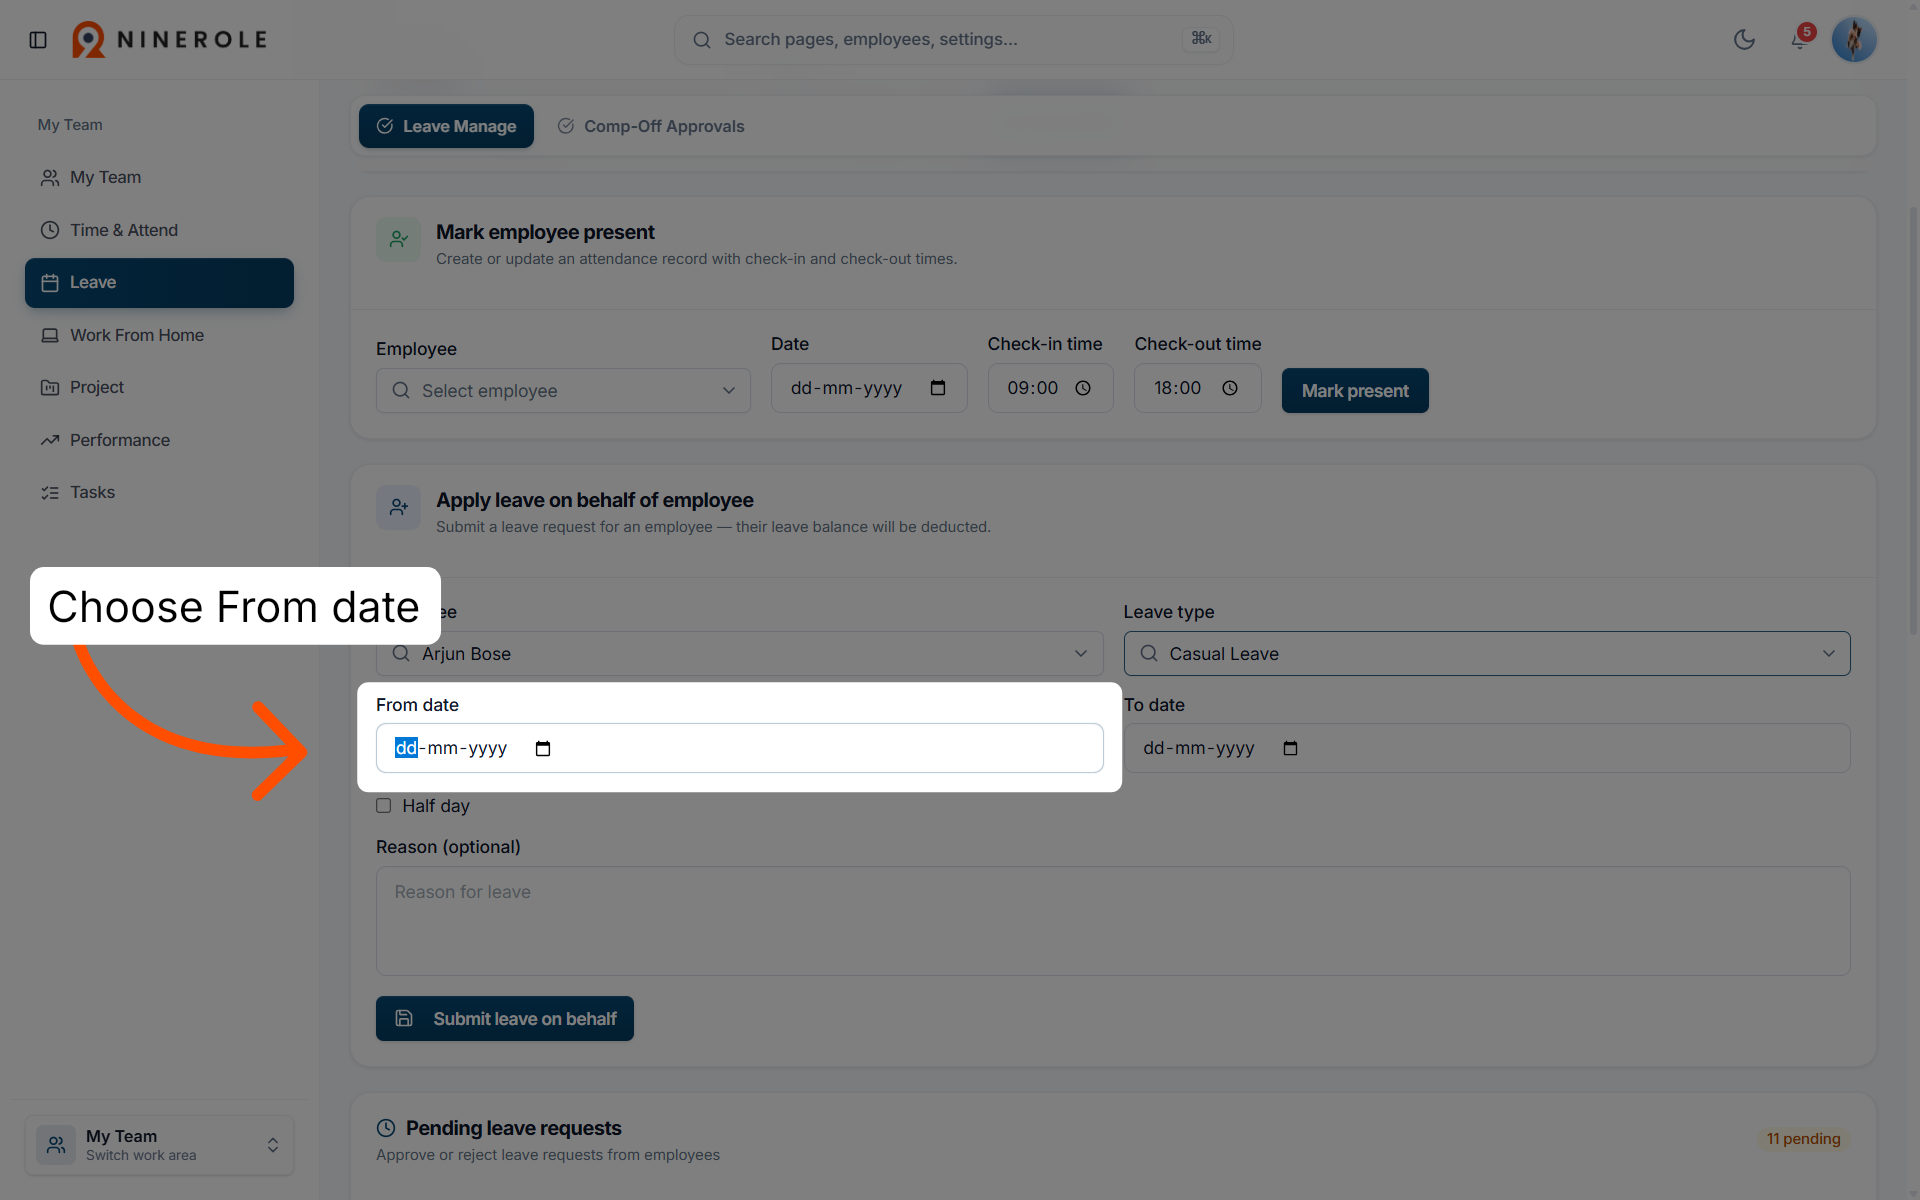
Task: Open calendar picker in To date field
Action: tap(1290, 748)
